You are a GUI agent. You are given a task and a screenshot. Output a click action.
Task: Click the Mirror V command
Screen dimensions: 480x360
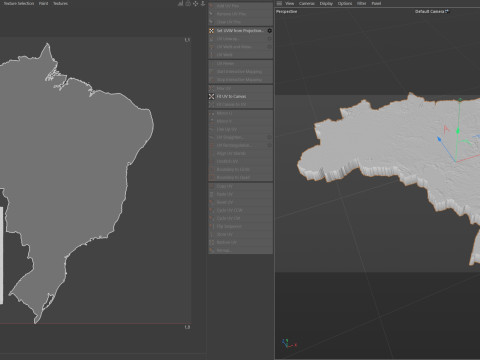coord(240,121)
